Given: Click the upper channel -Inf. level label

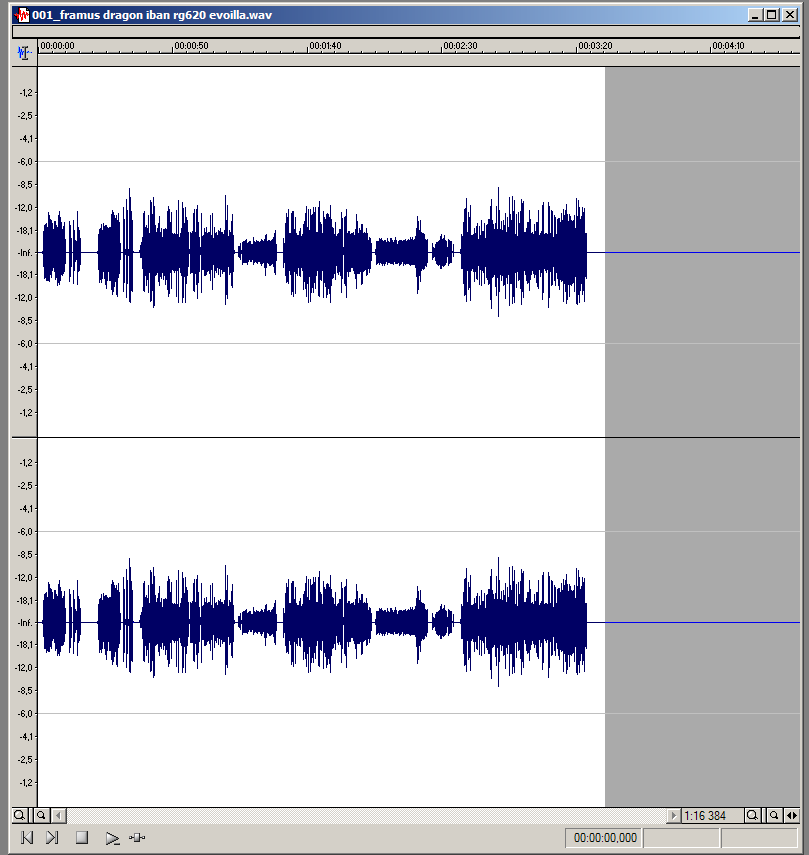Looking at the screenshot, I should 25,253.
